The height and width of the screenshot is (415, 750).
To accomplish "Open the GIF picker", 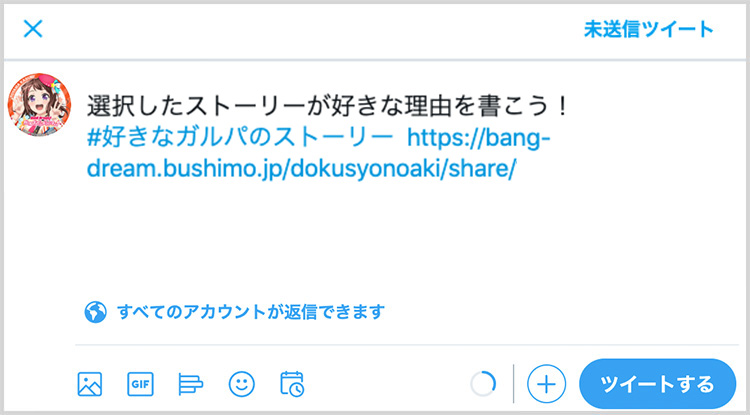I will pos(140,384).
